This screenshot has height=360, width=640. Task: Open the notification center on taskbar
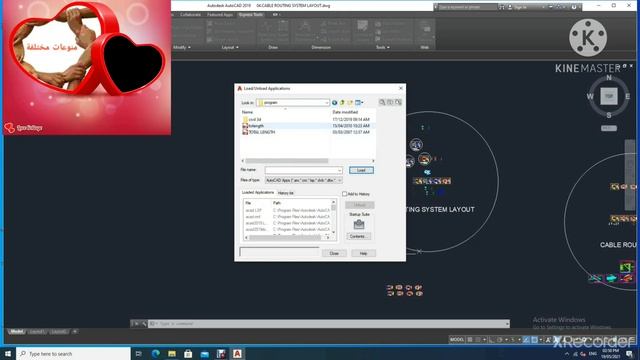point(629,354)
